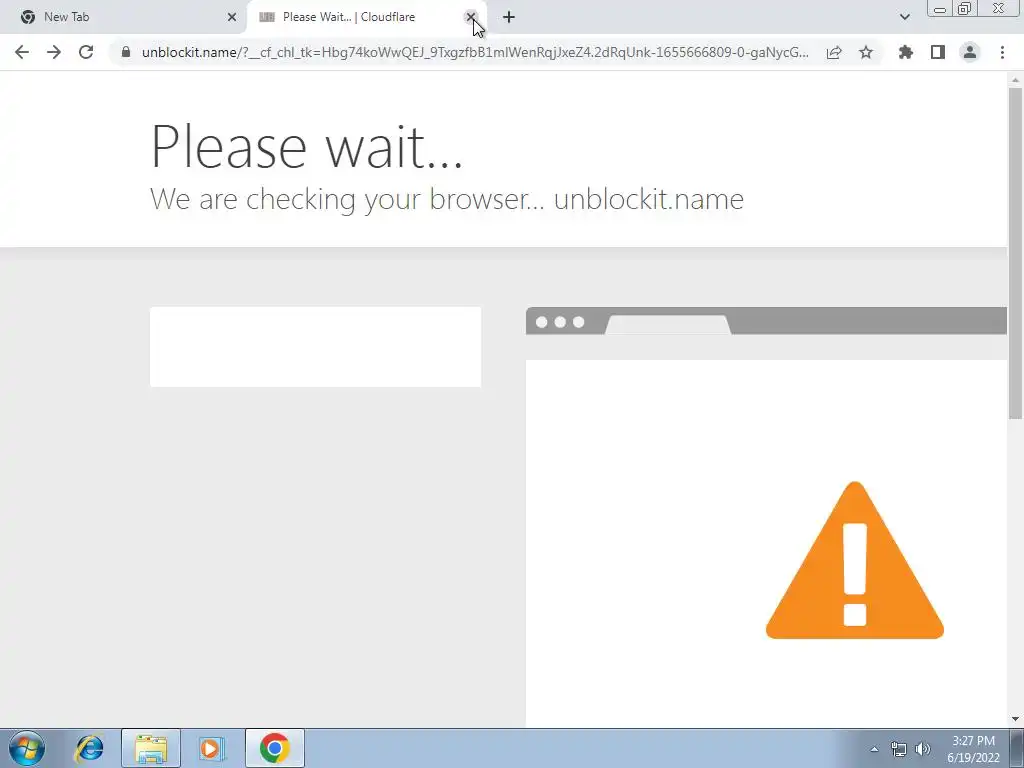Switch to the New Tab tab

(x=123, y=17)
